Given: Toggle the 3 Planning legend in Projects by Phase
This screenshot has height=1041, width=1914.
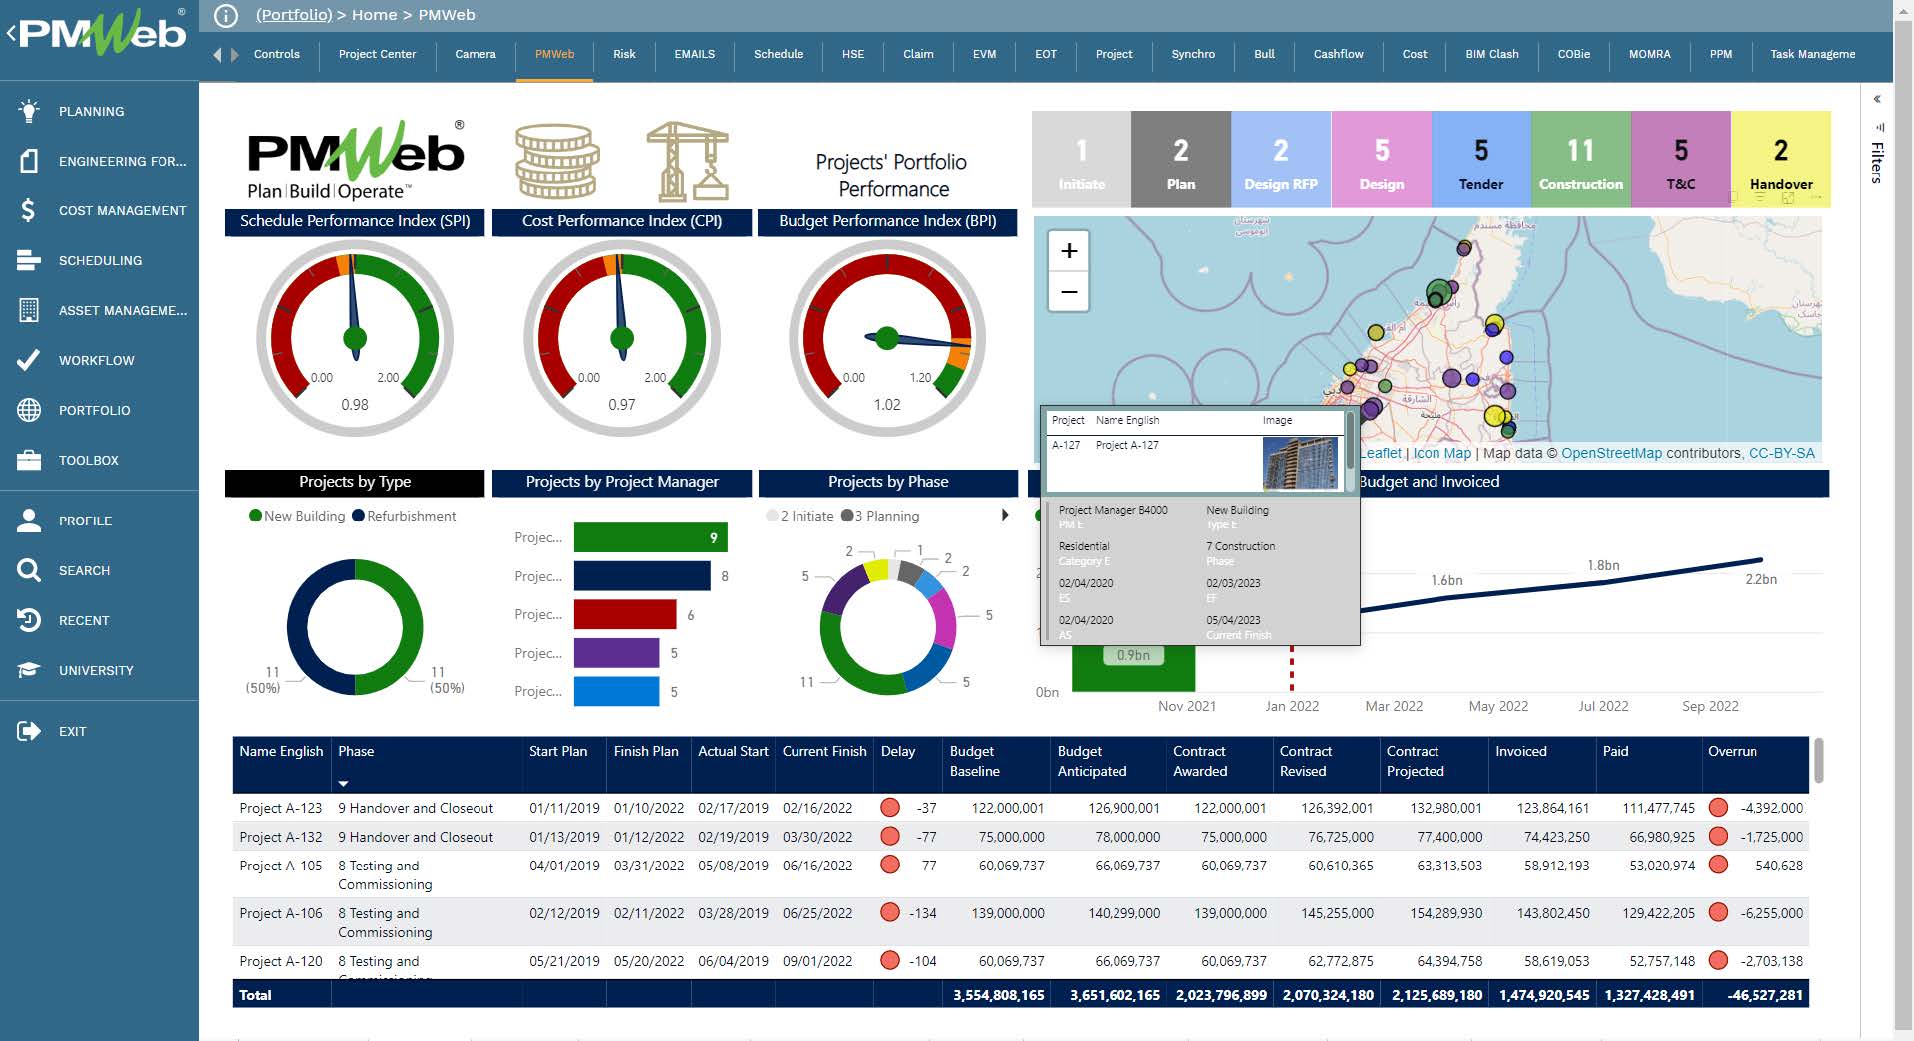Looking at the screenshot, I should [x=884, y=516].
